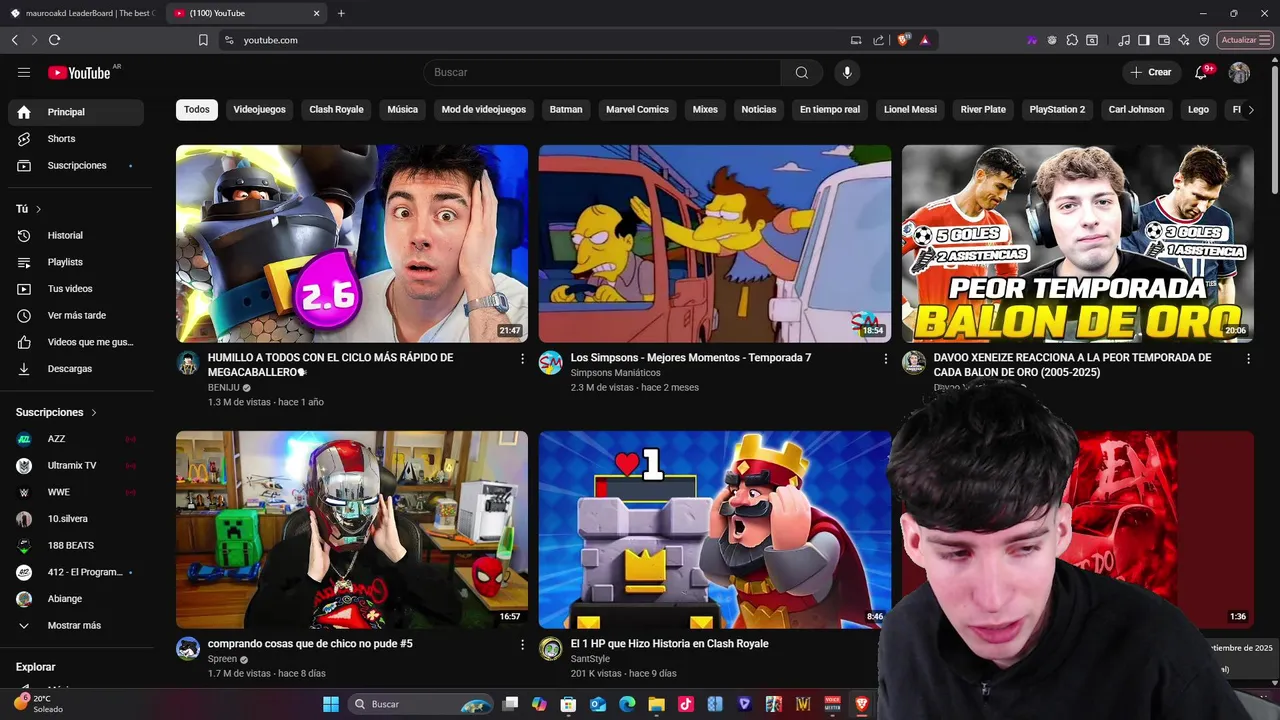
Task: Open the 10.silvera channel subscription
Action: click(76, 519)
